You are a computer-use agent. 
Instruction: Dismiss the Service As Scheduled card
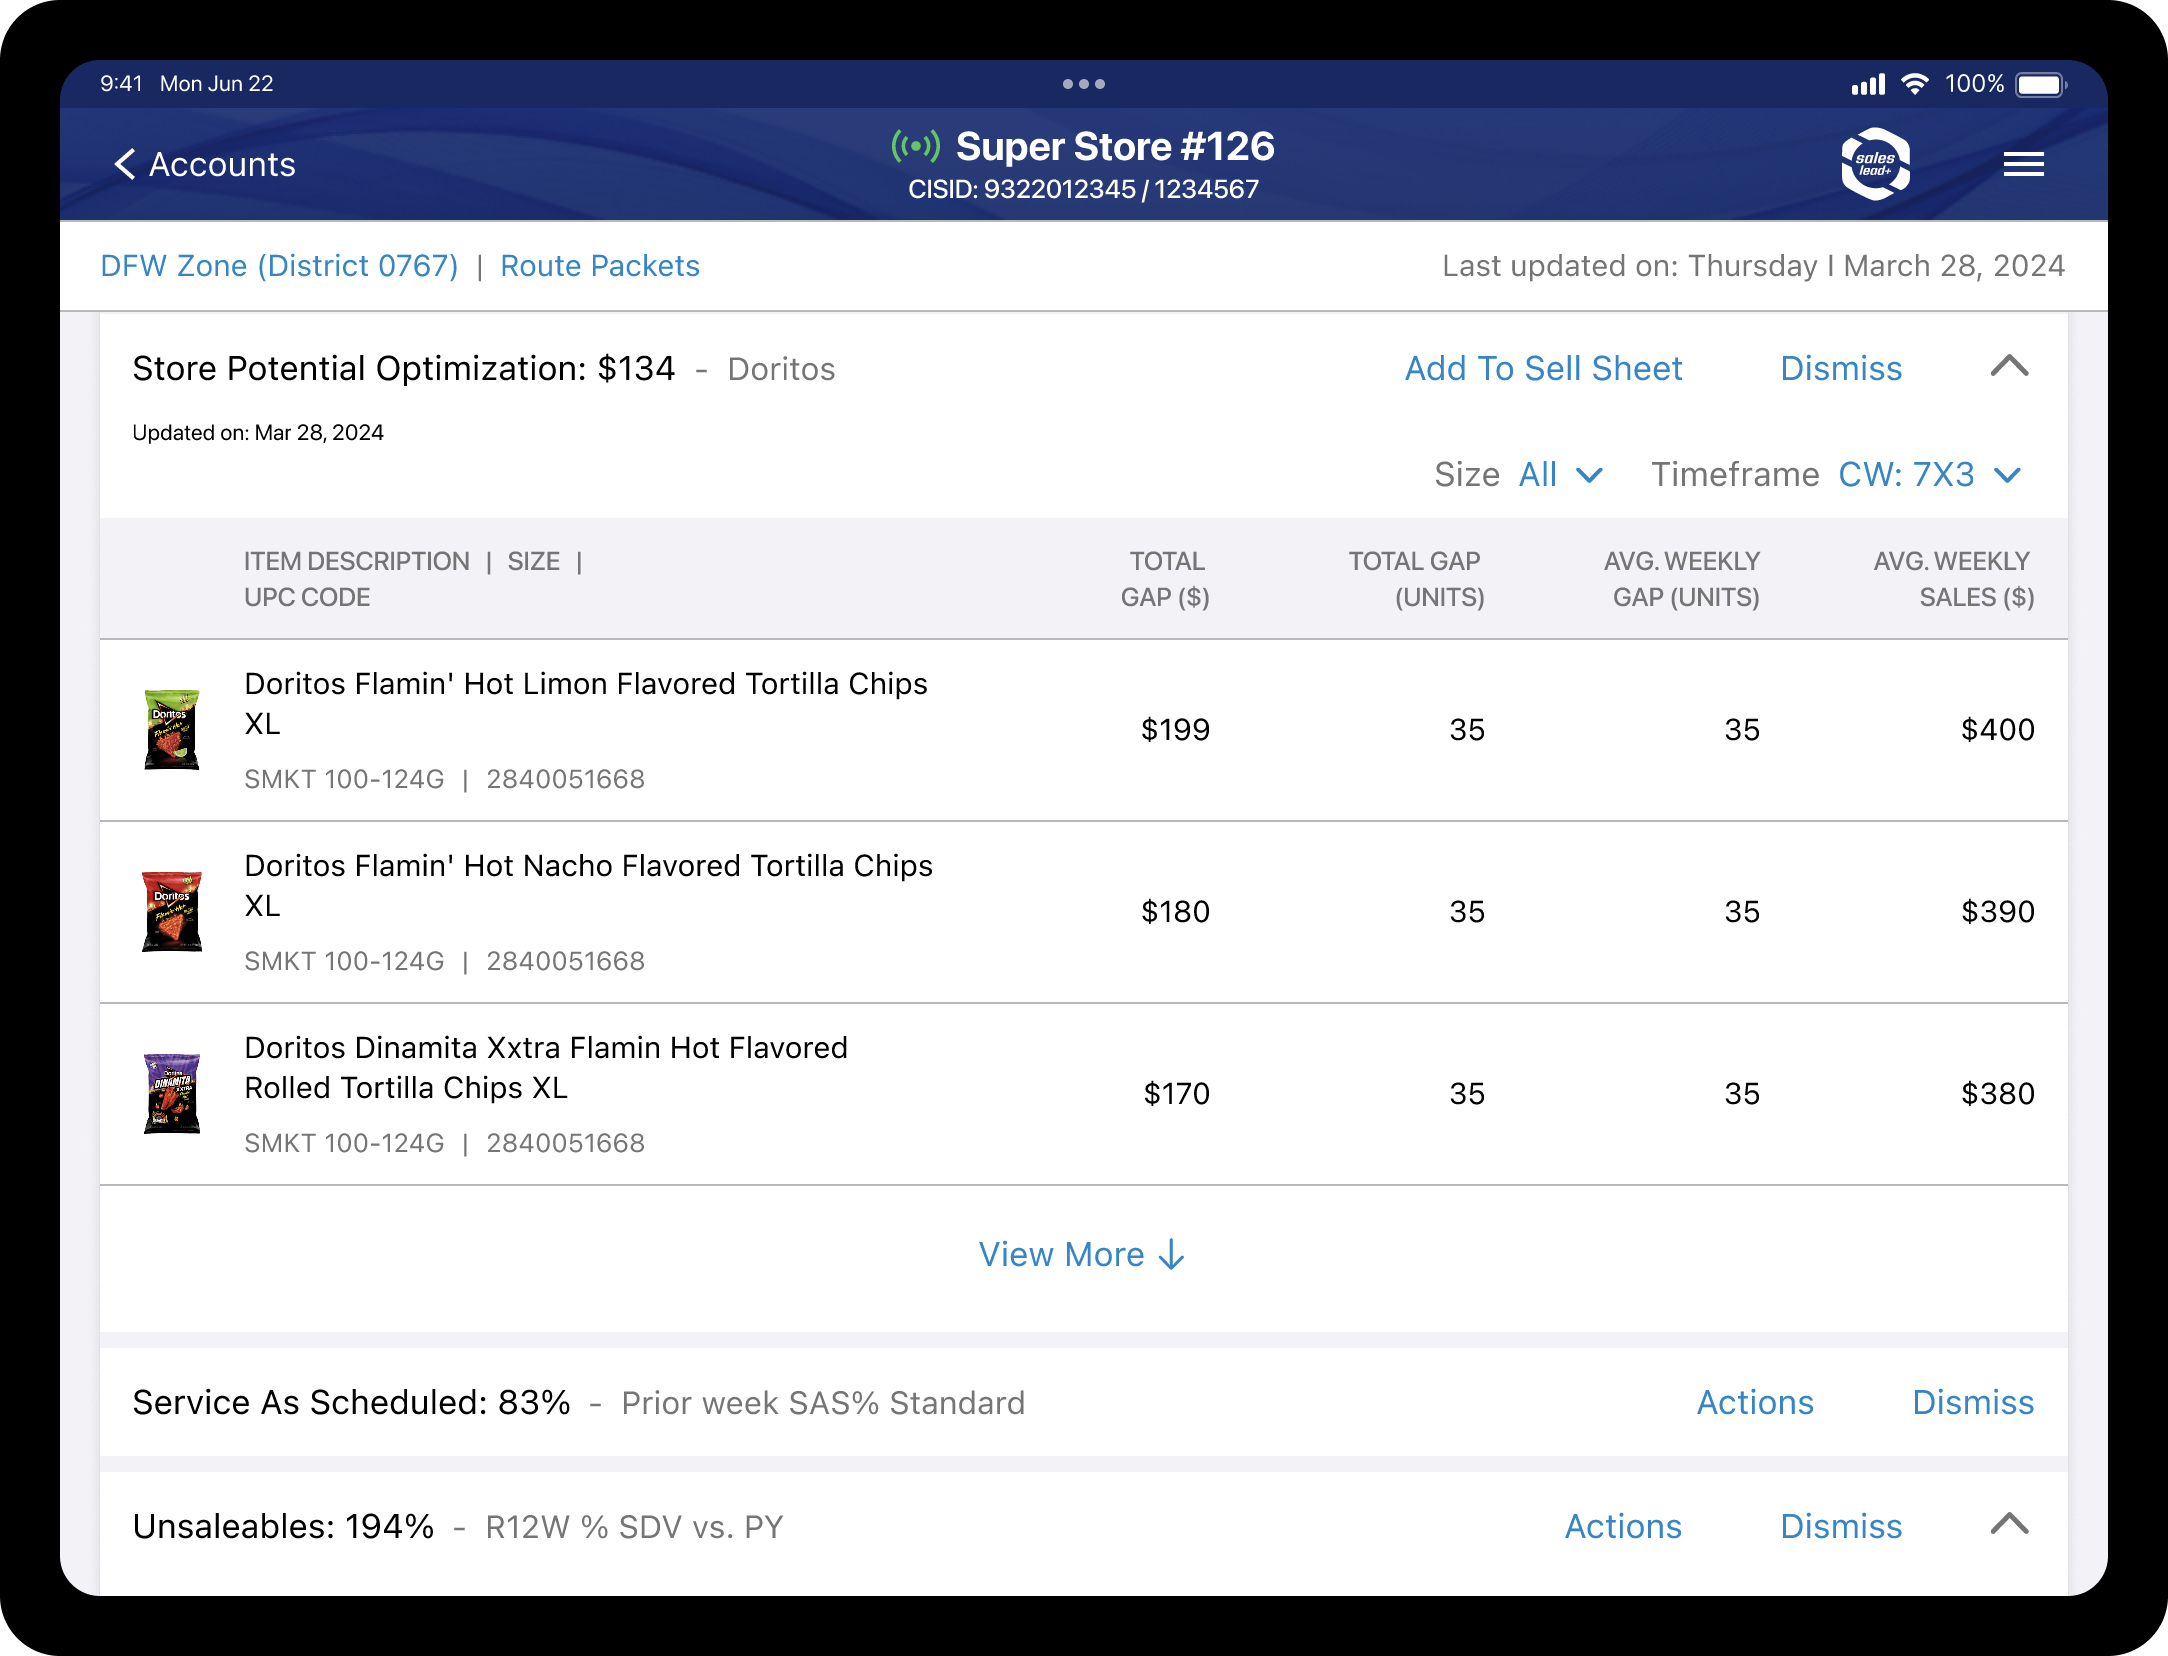pos(1972,1402)
